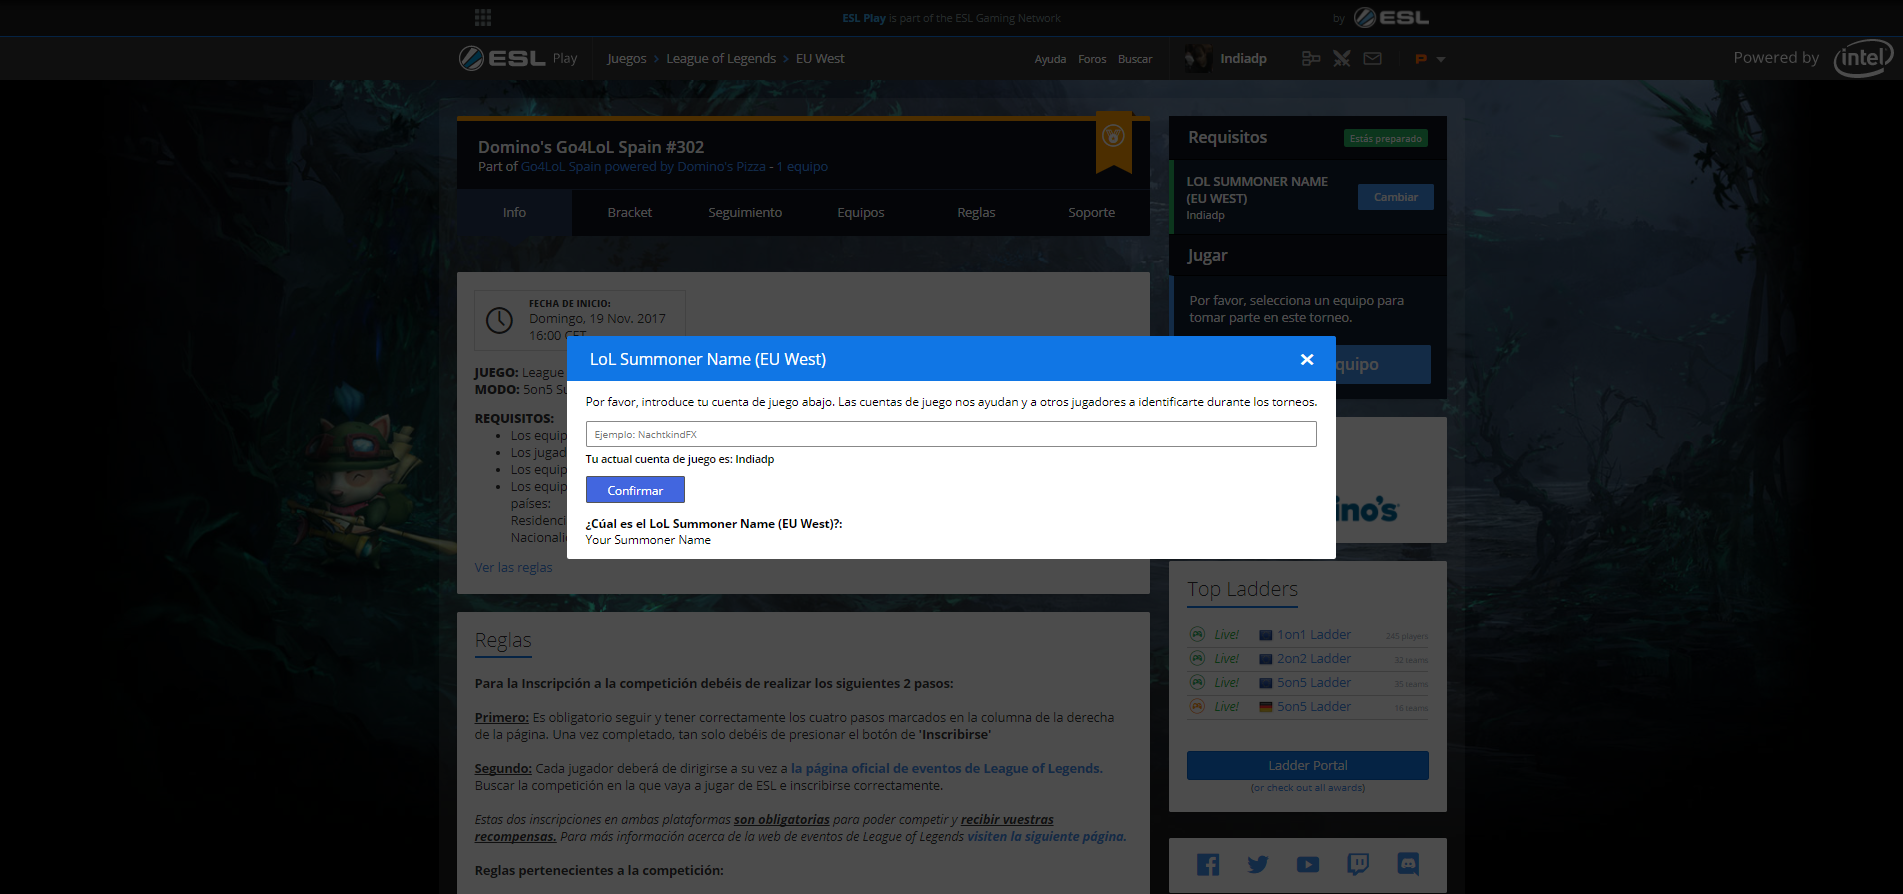This screenshot has width=1903, height=894.
Task: Open the Discord social icon
Action: coord(1408,865)
